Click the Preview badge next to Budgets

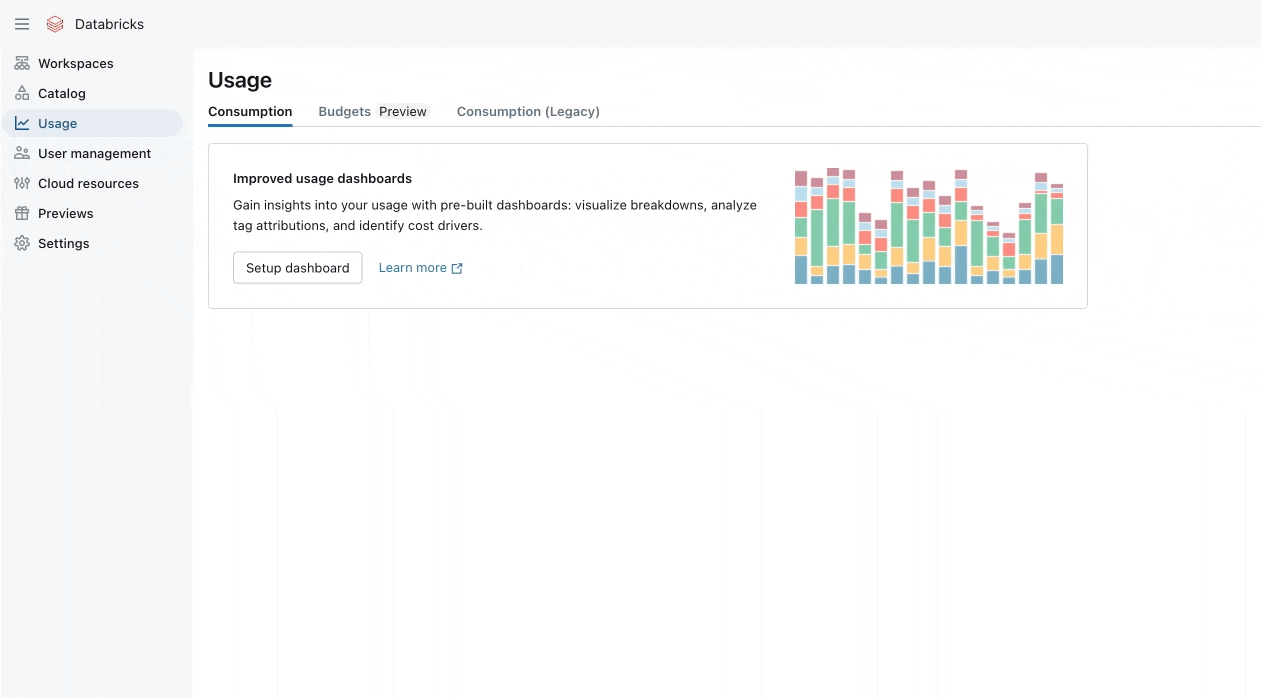(403, 111)
